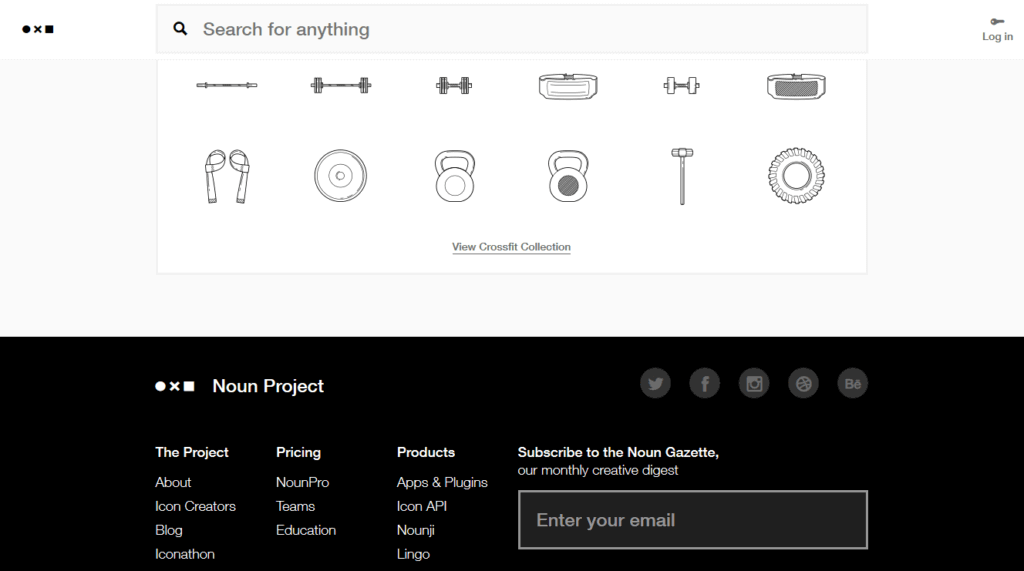The height and width of the screenshot is (571, 1024).
Task: Select the sledgehammer icon
Action: click(x=682, y=177)
